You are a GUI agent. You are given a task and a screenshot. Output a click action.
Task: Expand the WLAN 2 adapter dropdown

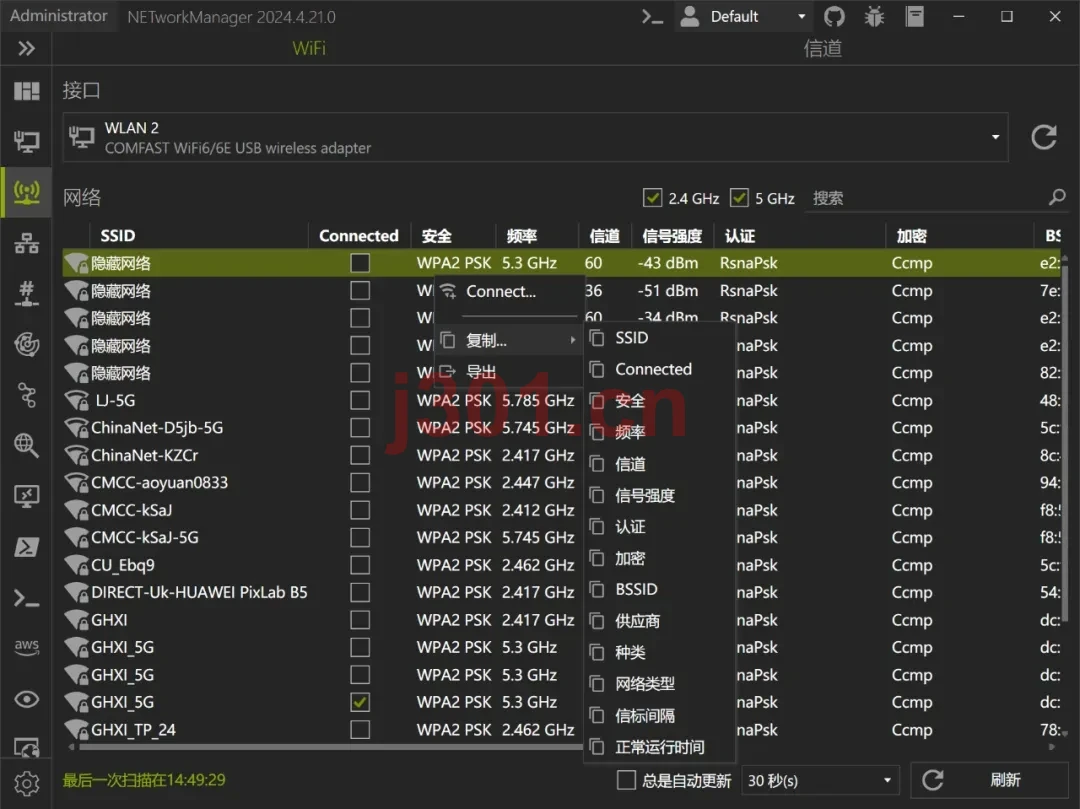tap(995, 137)
